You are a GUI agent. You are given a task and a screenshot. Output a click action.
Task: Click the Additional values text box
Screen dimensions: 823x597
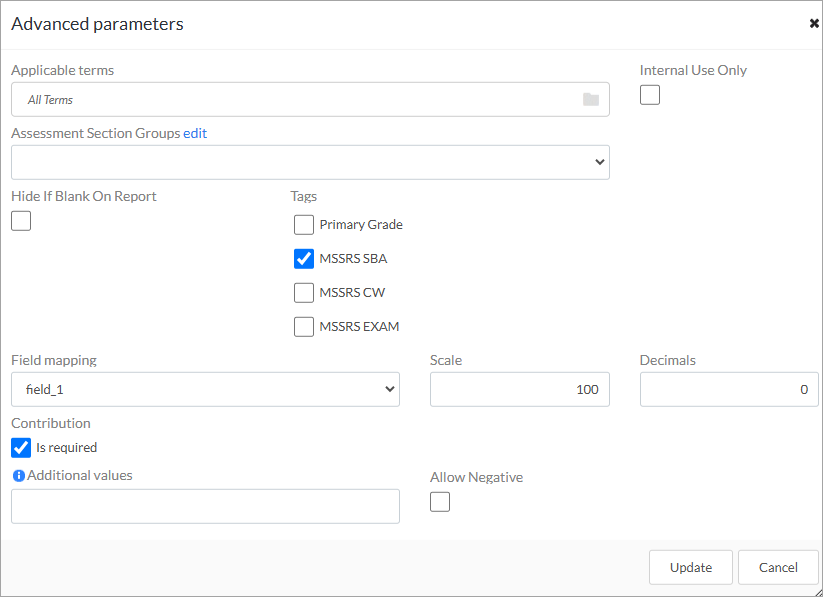click(205, 506)
